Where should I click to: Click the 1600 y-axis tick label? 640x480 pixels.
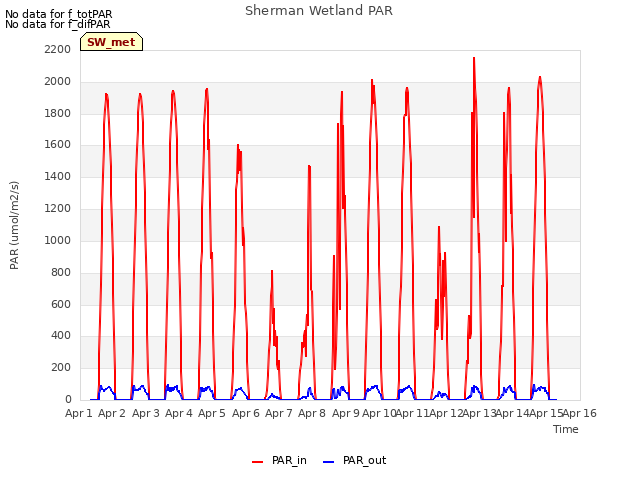tap(58, 144)
